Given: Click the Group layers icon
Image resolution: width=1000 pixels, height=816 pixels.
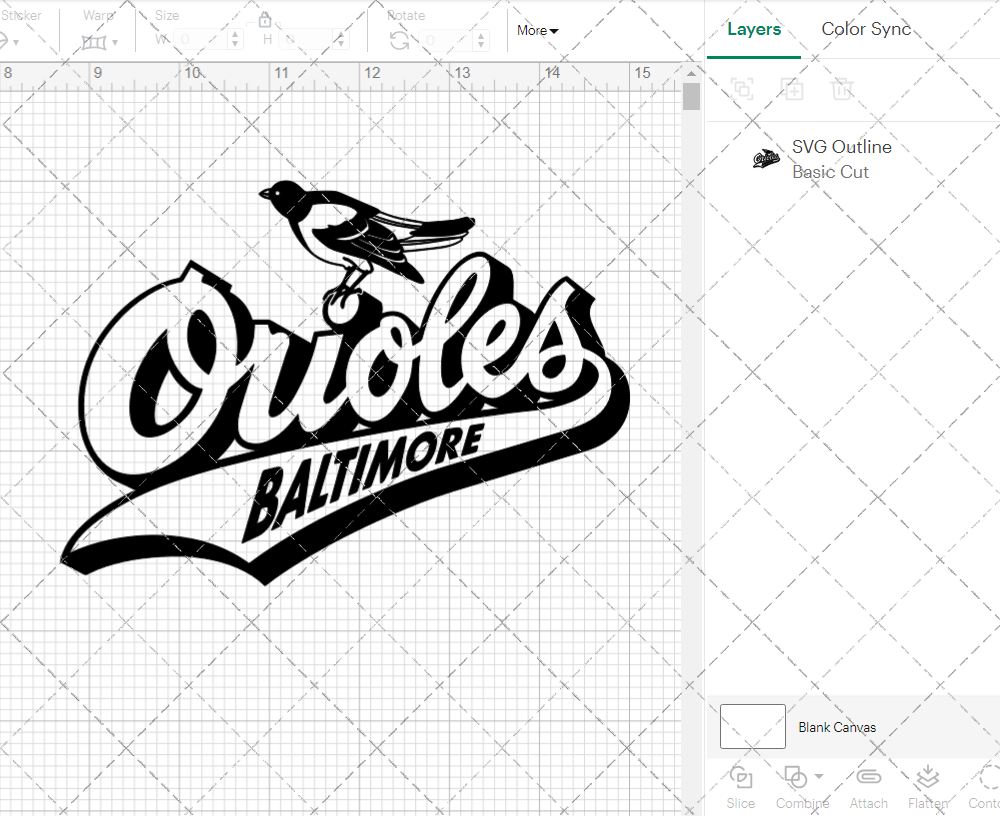Looking at the screenshot, I should point(742,89).
